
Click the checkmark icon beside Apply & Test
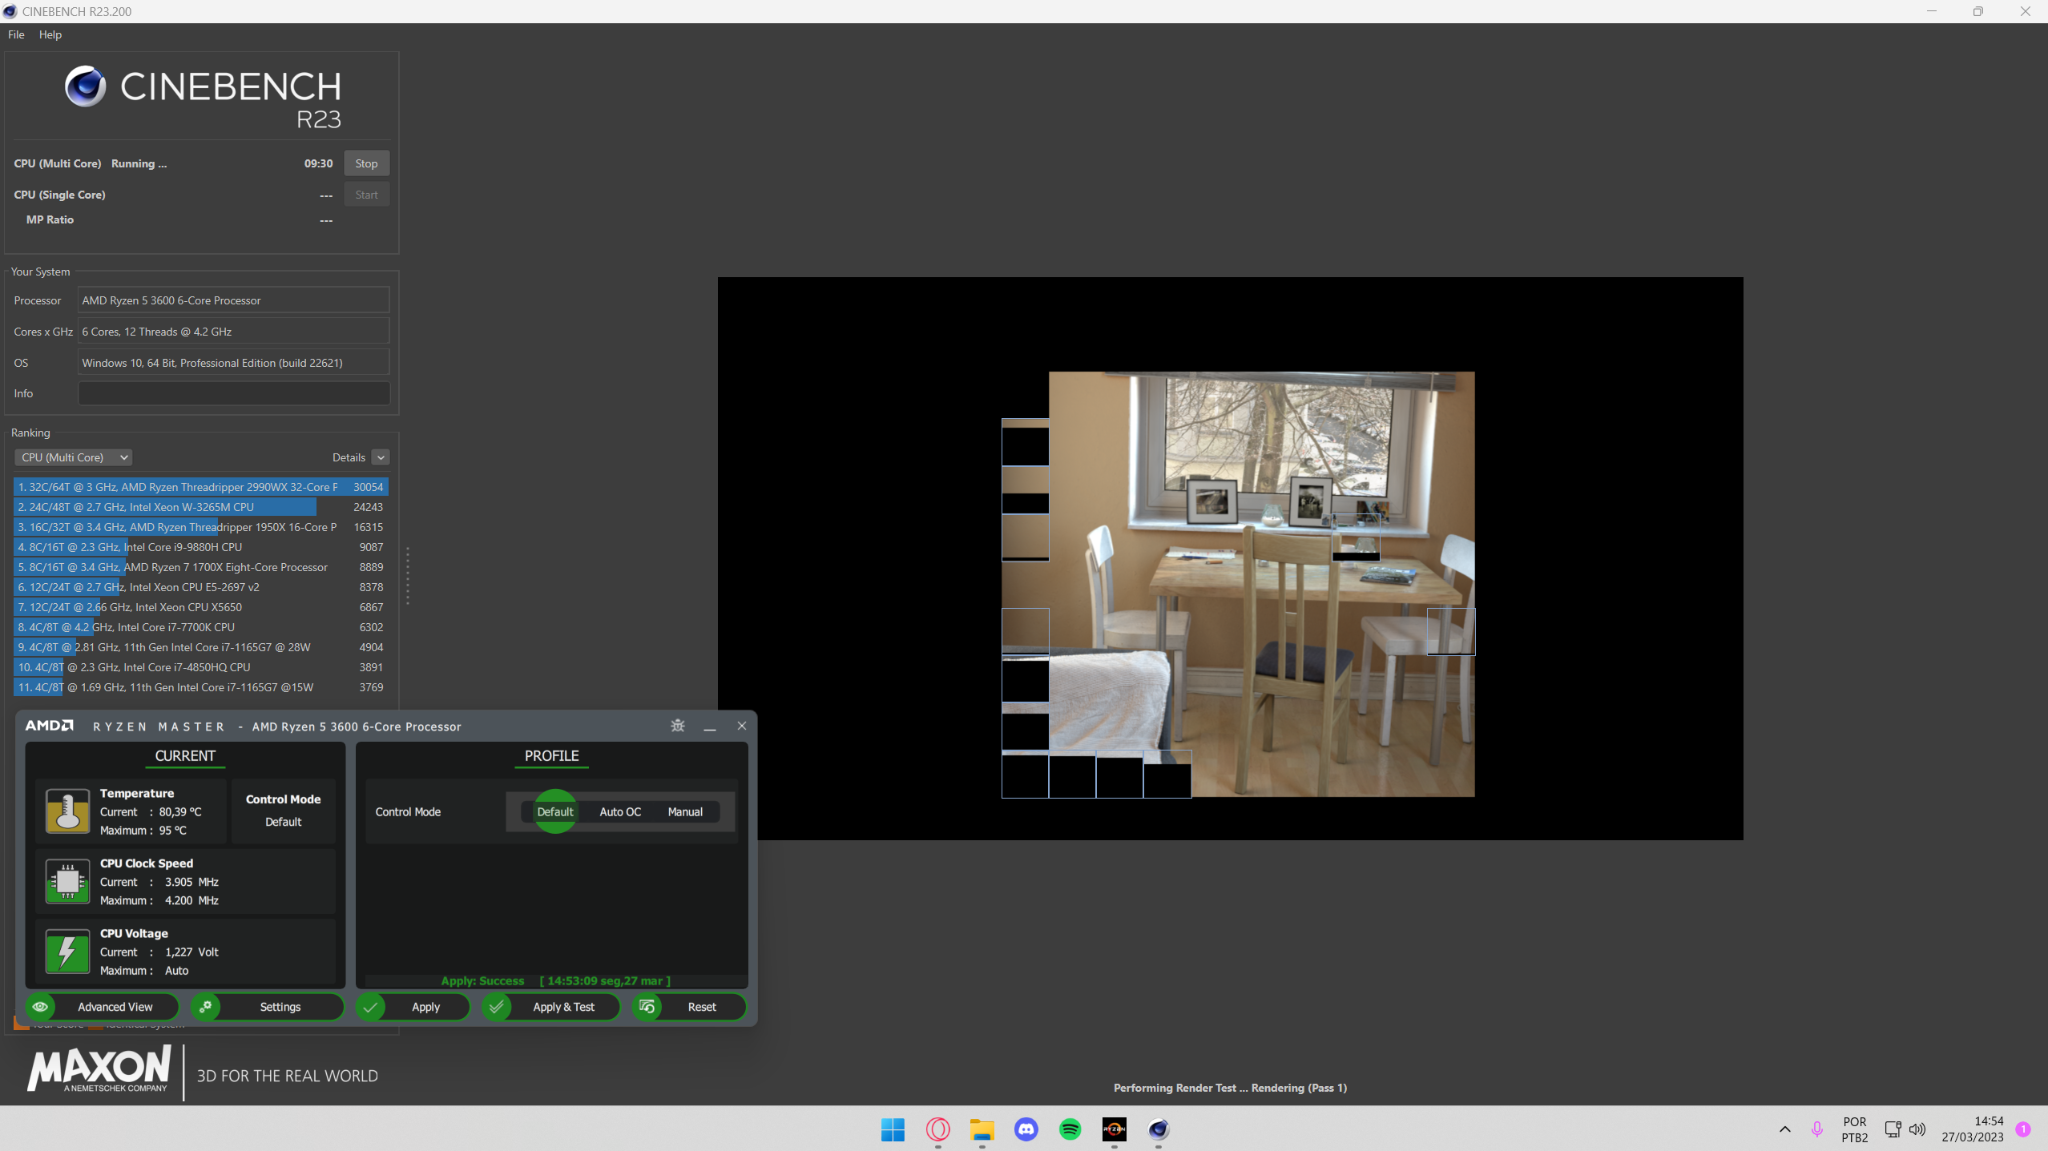coord(496,1007)
